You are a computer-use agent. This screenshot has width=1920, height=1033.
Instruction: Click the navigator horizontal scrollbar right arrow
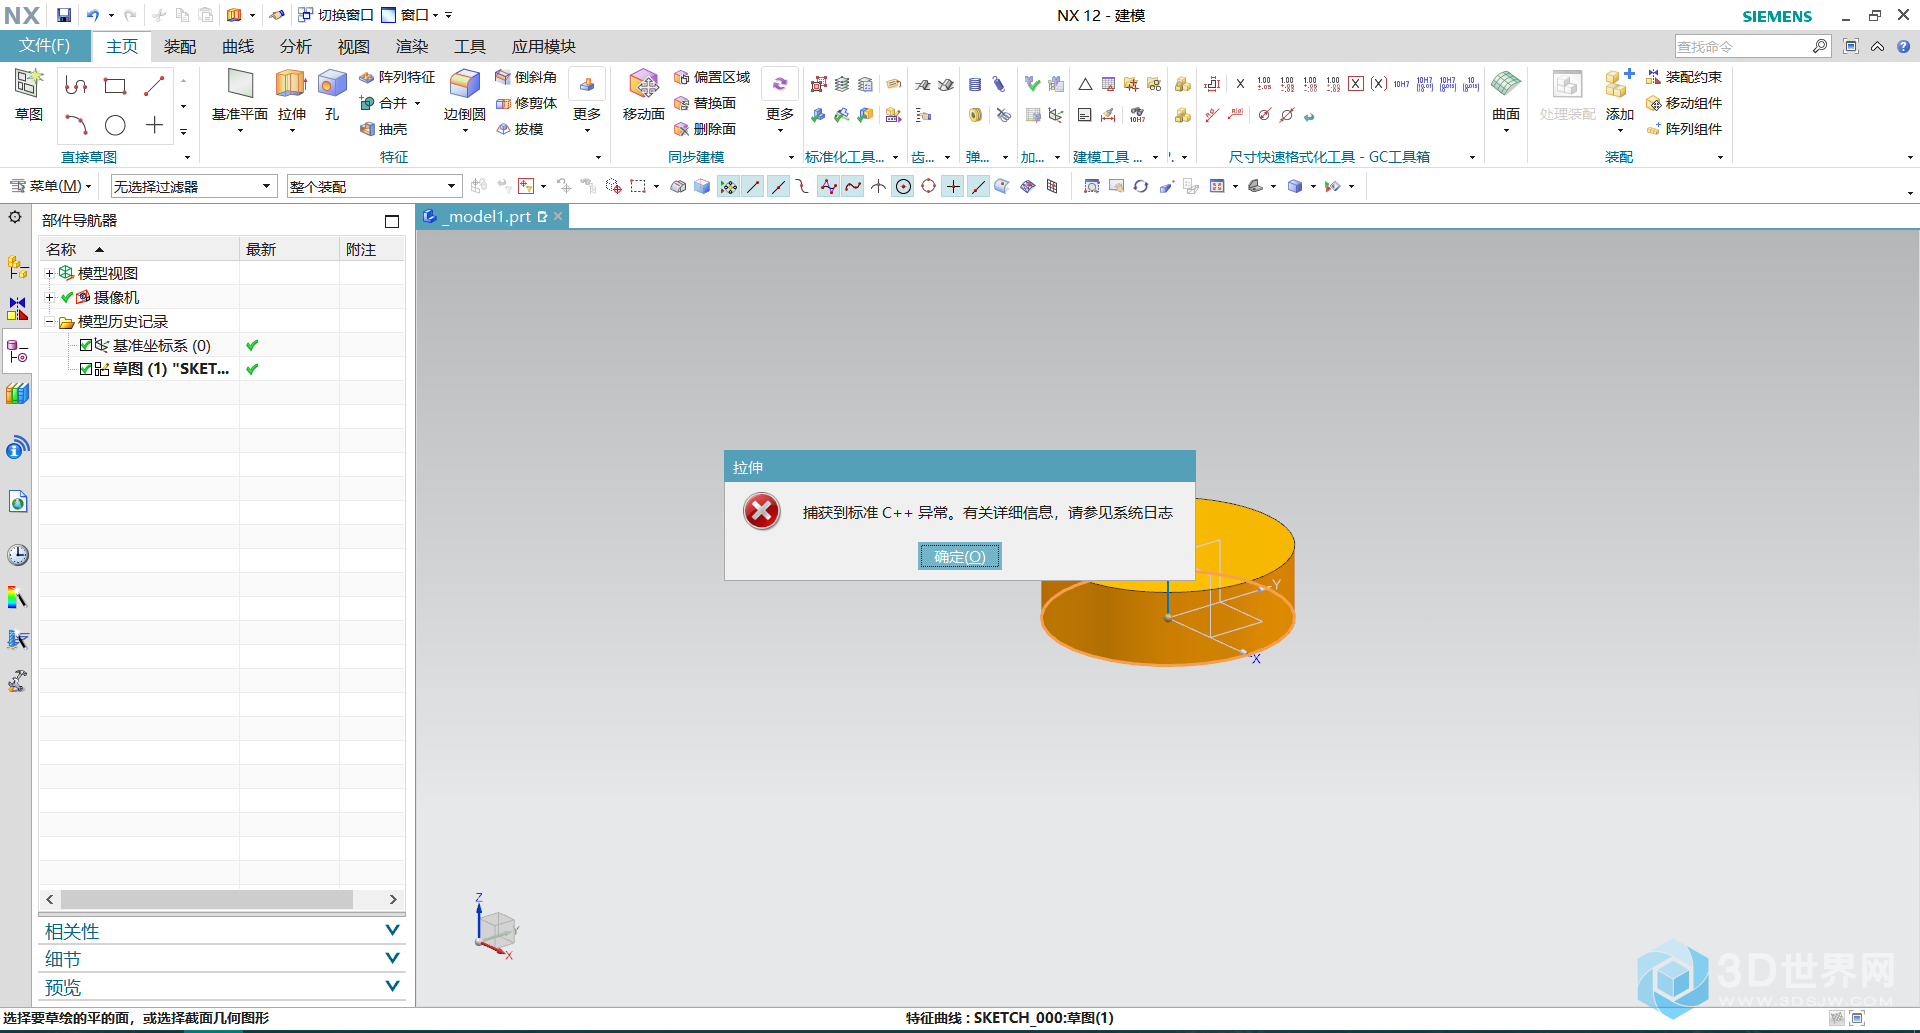point(393,899)
